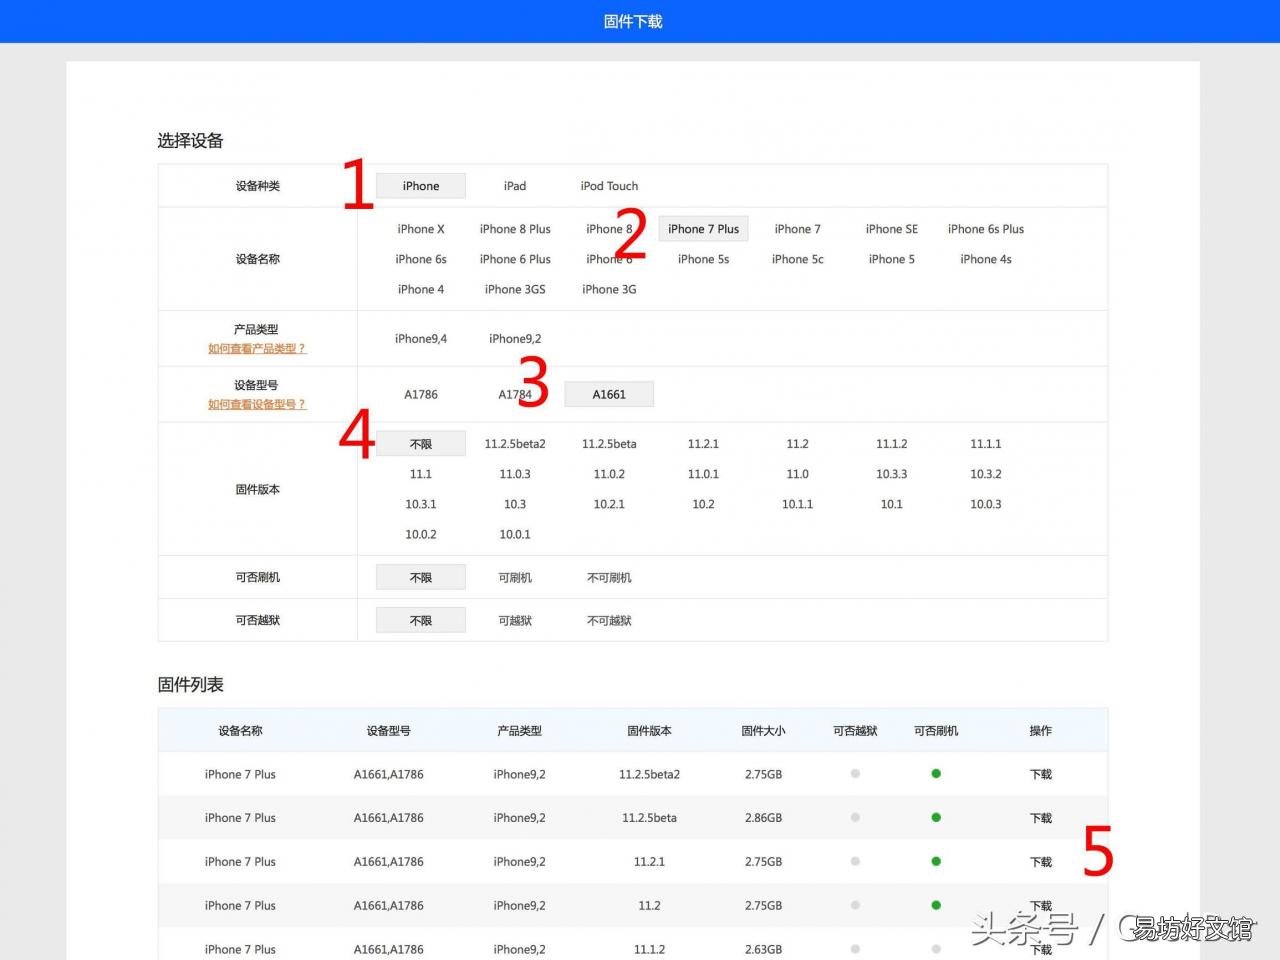The width and height of the screenshot is (1280, 960).
Task: Select 不限 in the 可否刷机 row
Action: click(421, 577)
